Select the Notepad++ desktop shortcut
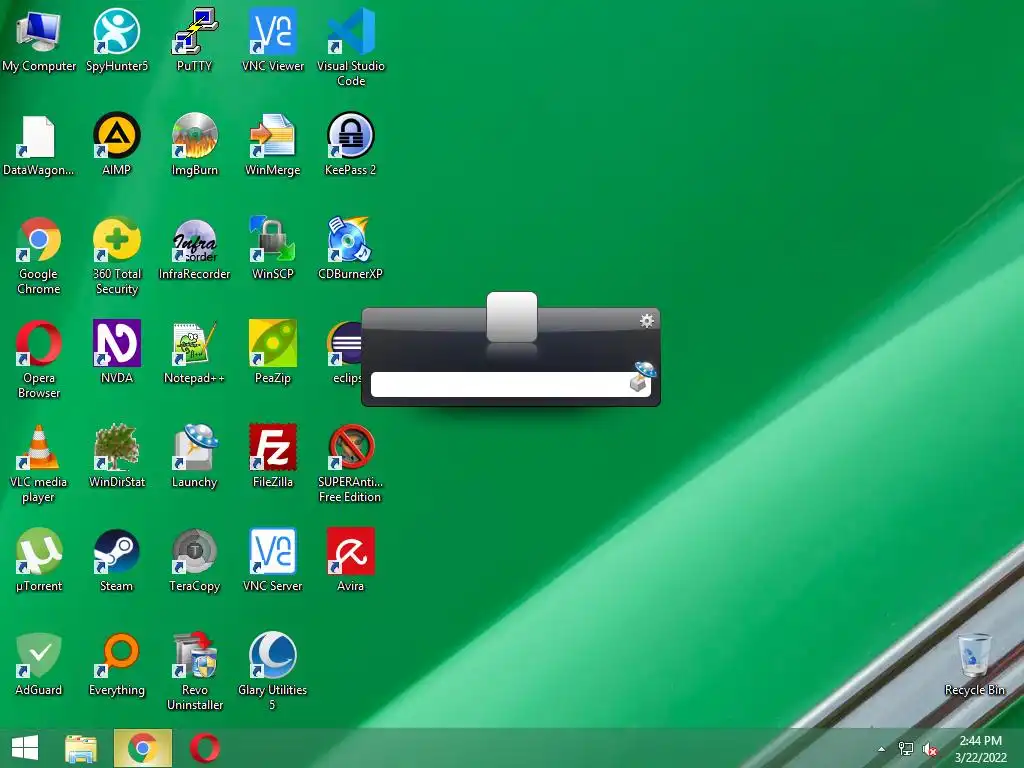 (x=195, y=353)
